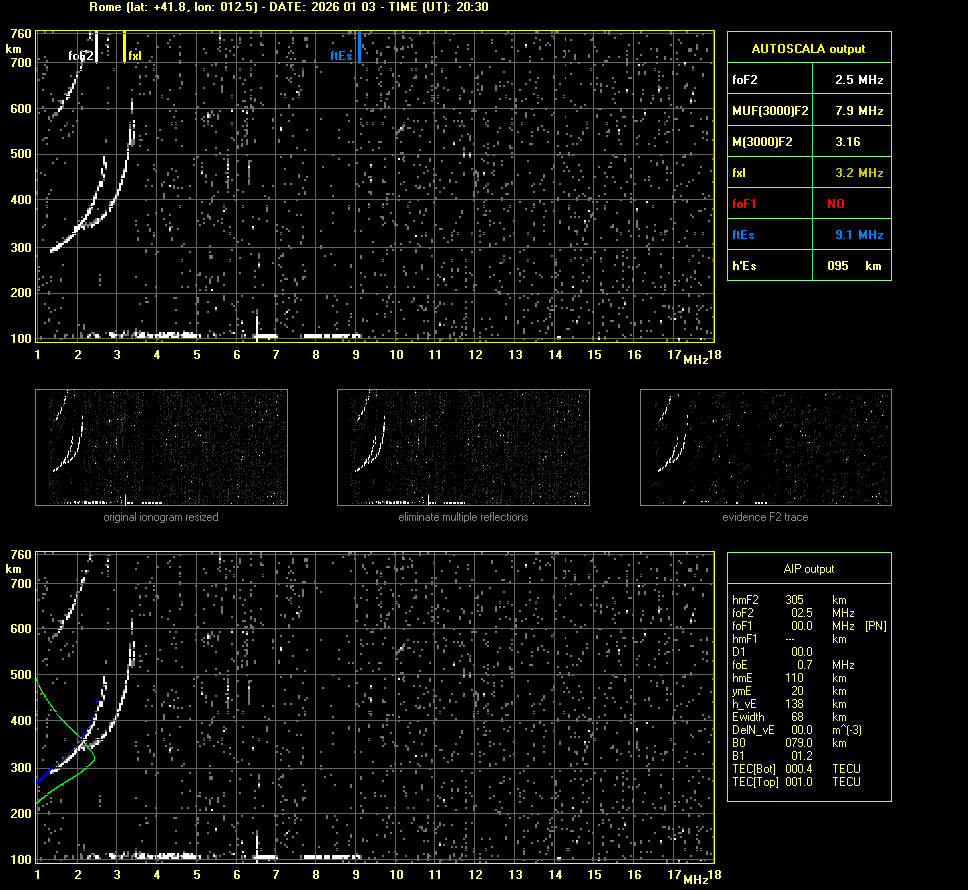Select the M(3000)F2 3.16 value cell

coord(848,142)
